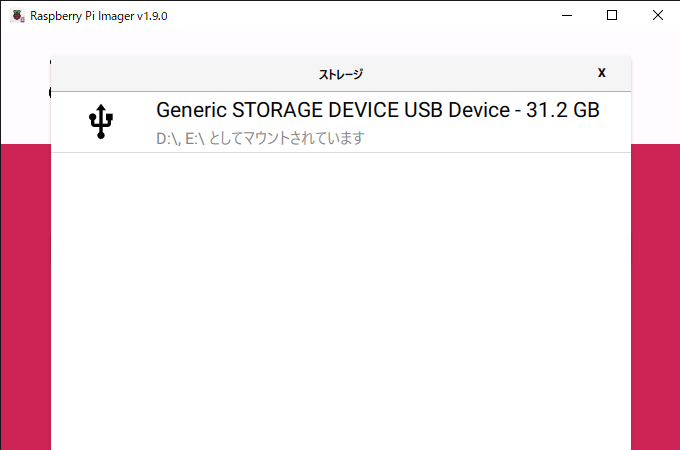
Task: Click empty white list area below the device
Action: [x=341, y=299]
